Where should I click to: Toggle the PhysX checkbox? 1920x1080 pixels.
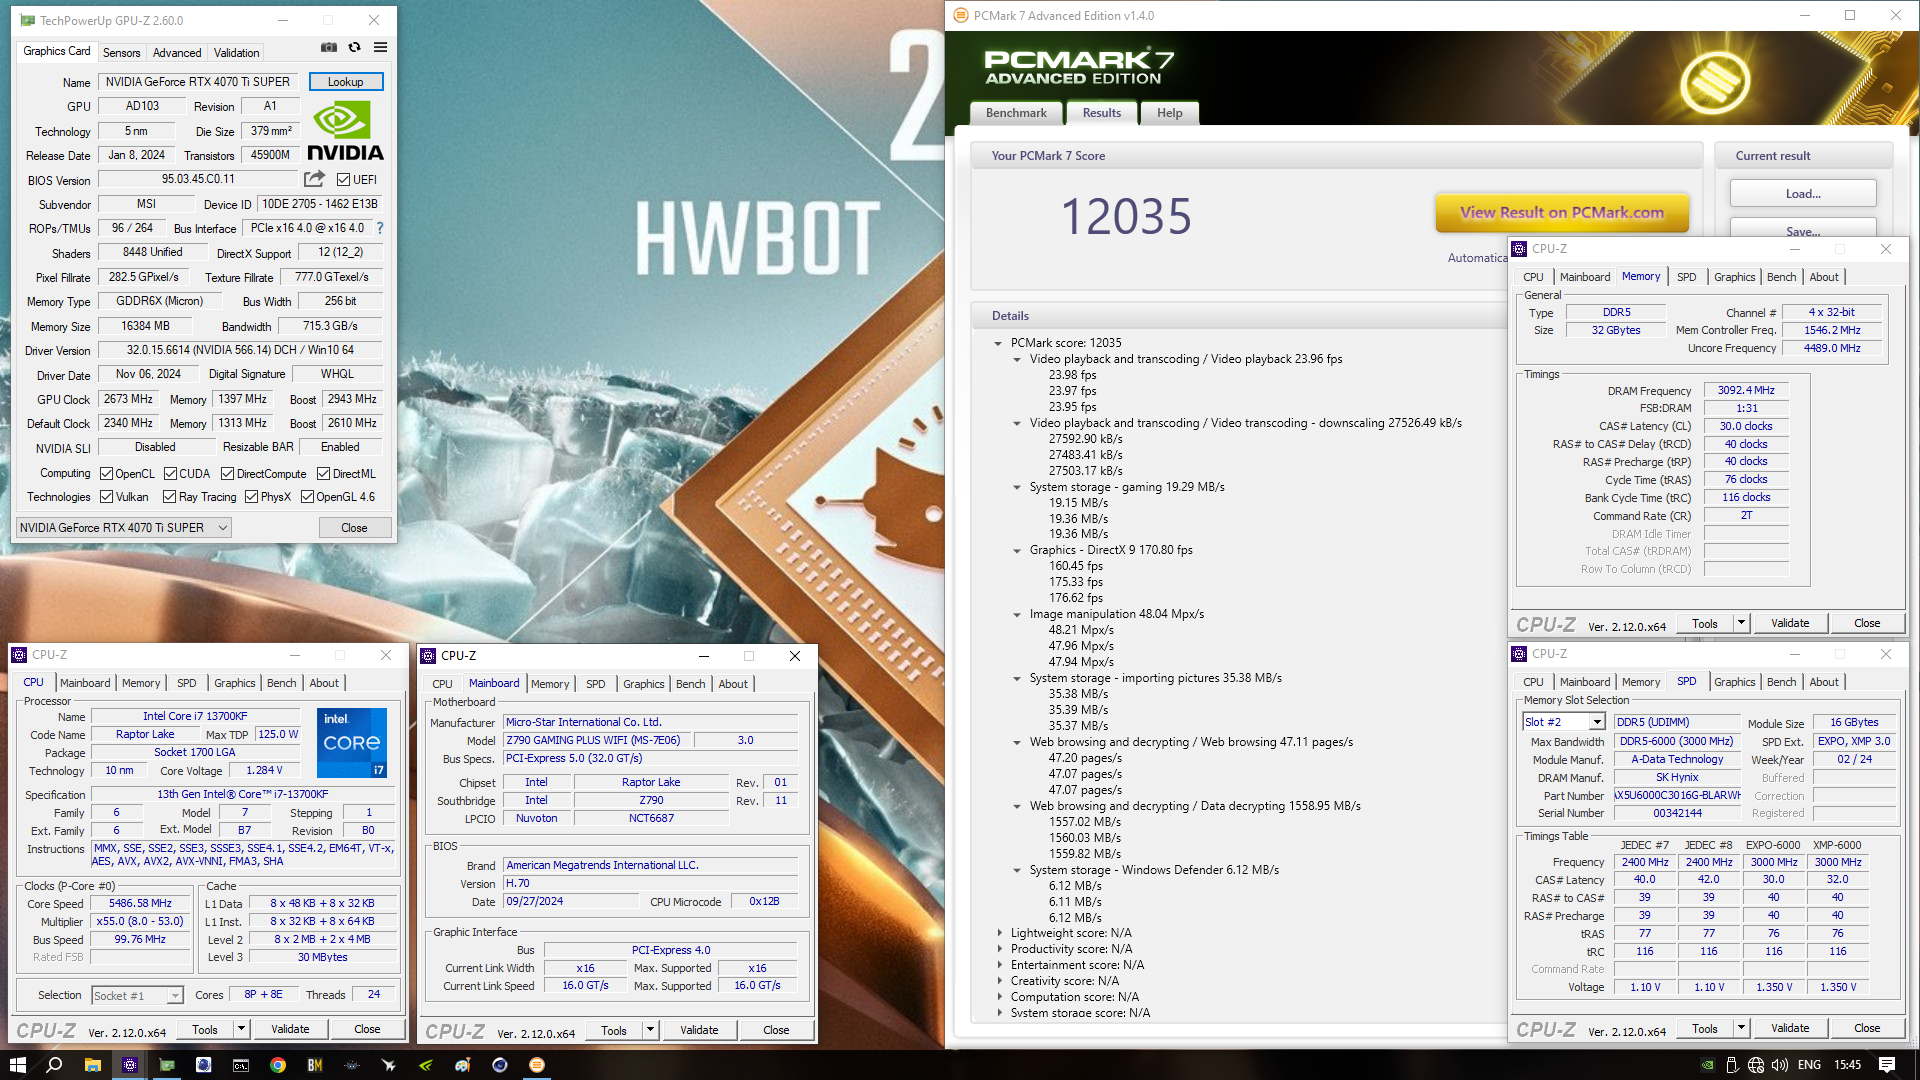click(x=252, y=497)
